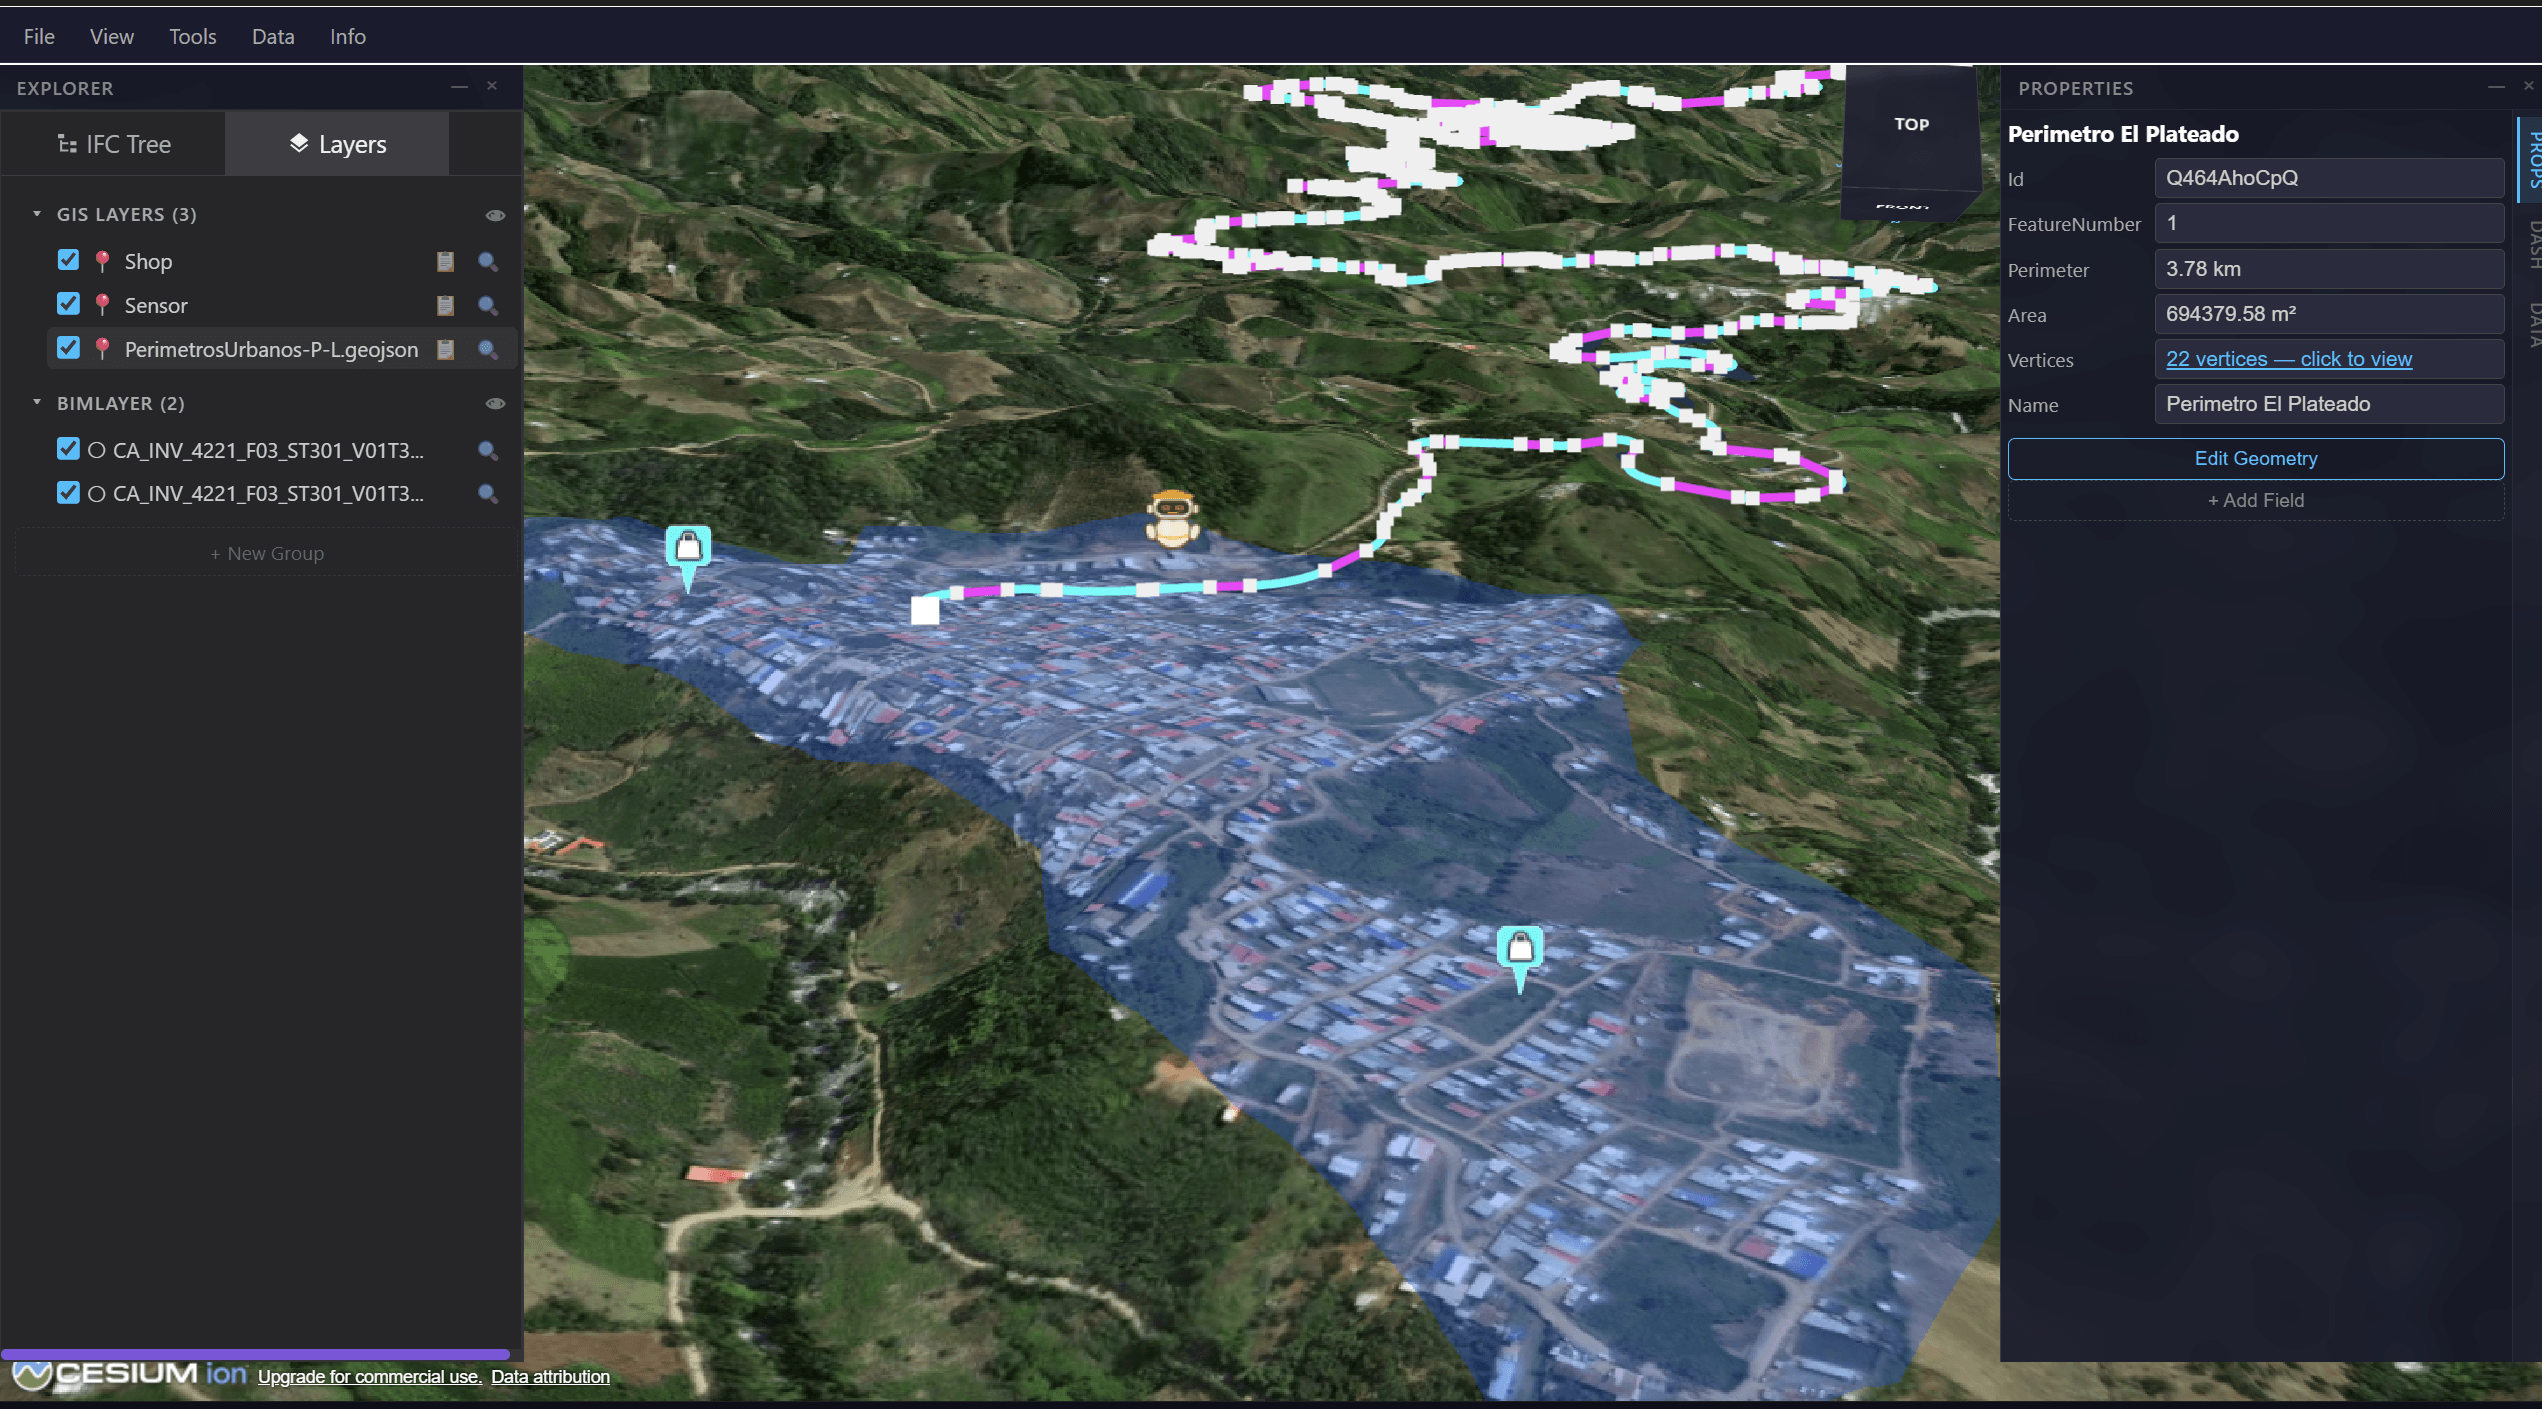Zoom to the Shop layer magnifier
This screenshot has height=1409, width=2542.
coord(488,261)
